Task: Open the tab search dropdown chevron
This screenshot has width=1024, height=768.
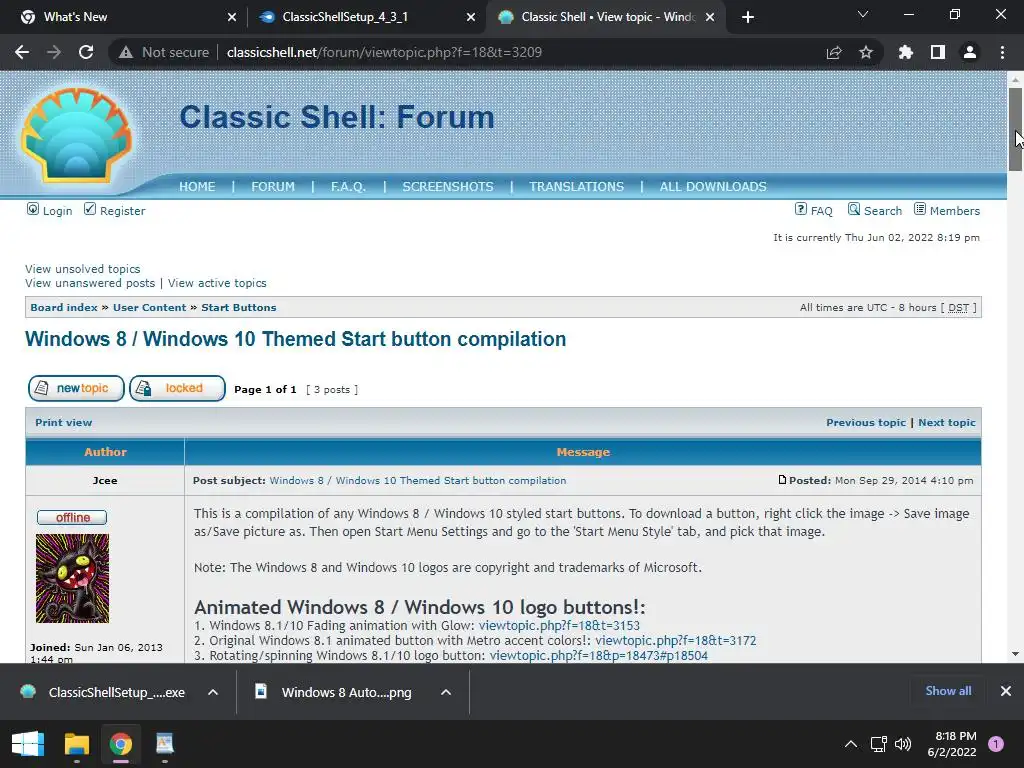Action: pos(863,14)
